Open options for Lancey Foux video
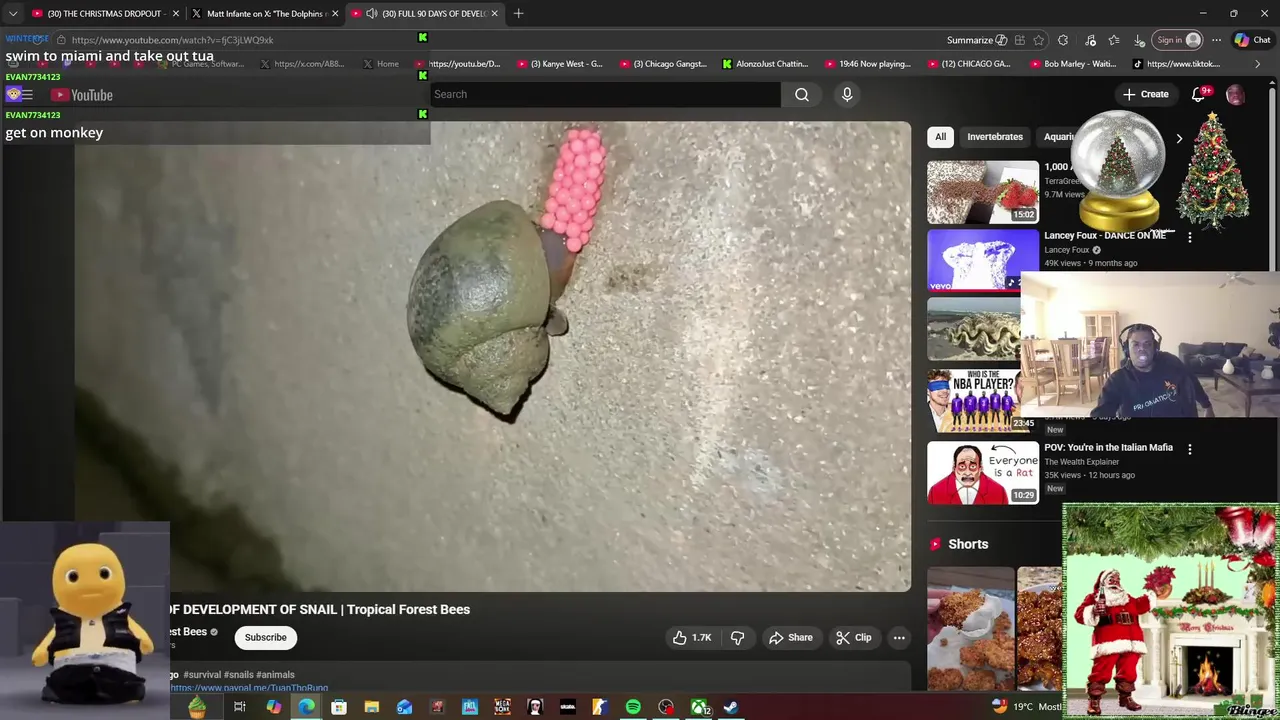The image size is (1280, 720). [1189, 237]
